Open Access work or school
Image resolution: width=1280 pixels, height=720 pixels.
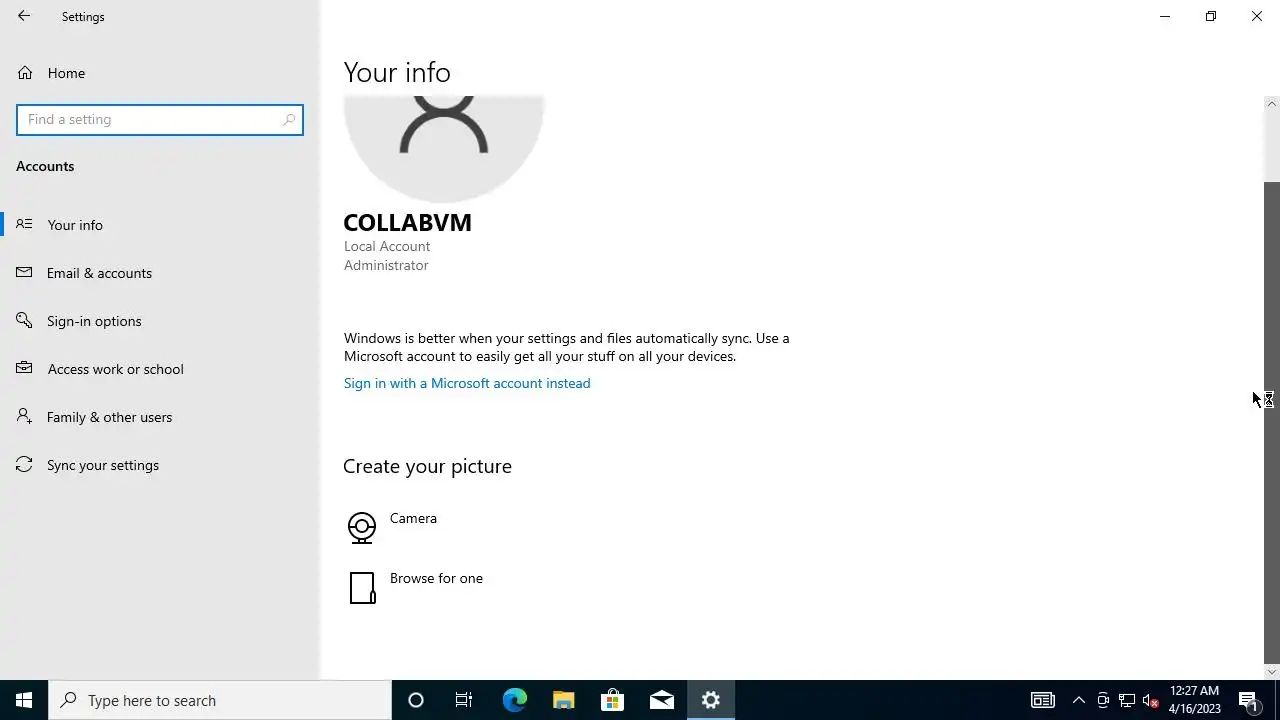pos(160,369)
